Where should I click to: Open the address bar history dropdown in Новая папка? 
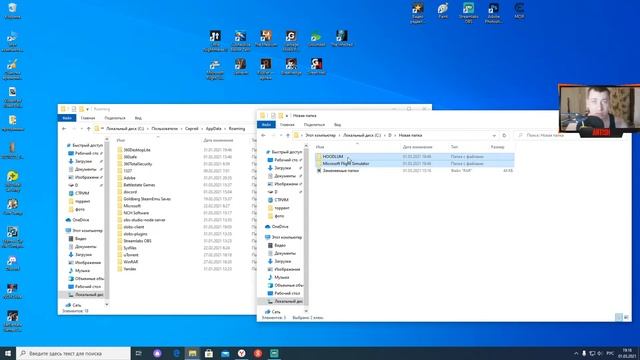[x=494, y=135]
